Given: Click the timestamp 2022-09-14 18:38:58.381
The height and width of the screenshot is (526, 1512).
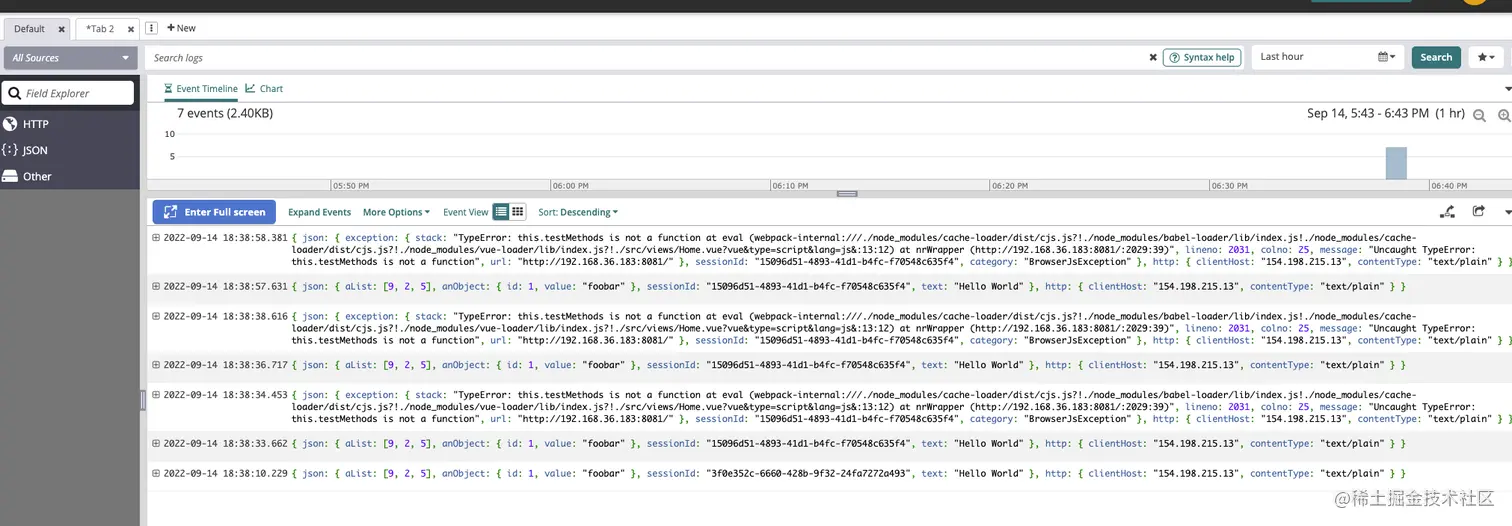Looking at the screenshot, I should click(x=225, y=238).
